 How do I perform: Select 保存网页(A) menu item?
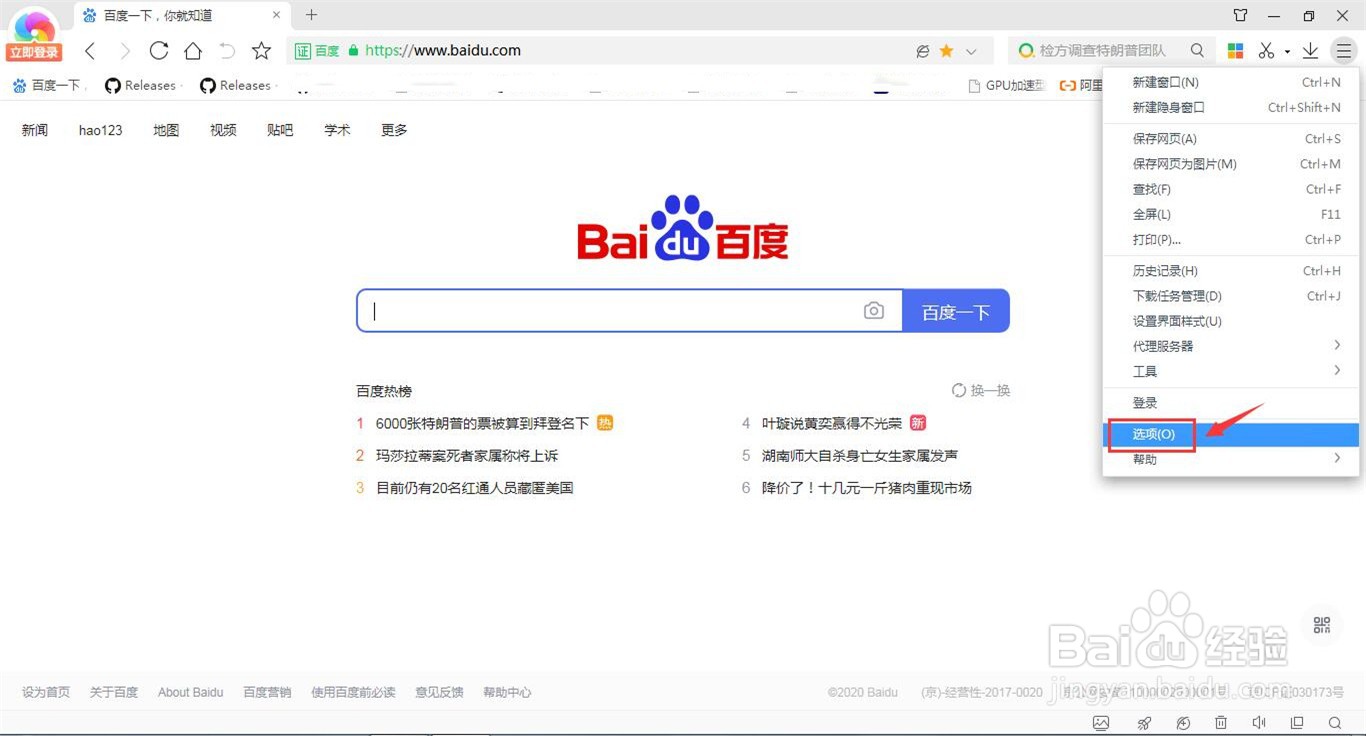[1231, 139]
